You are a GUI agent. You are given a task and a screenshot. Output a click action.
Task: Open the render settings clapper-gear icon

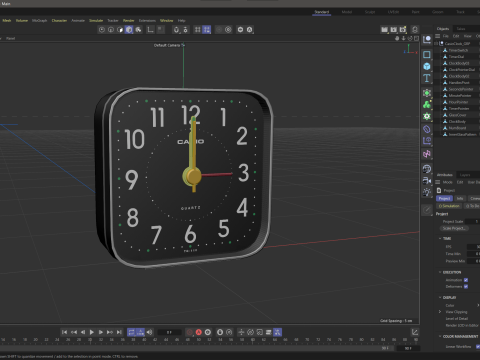coord(403,30)
